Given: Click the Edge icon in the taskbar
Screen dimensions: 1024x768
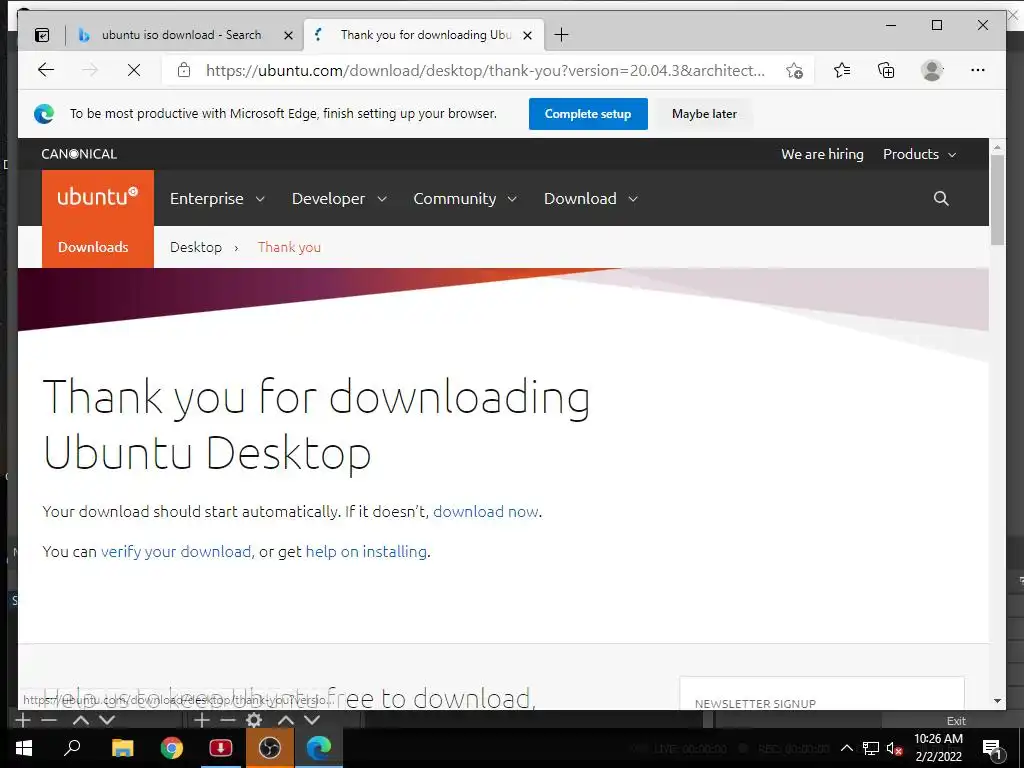Looking at the screenshot, I should pyautogui.click(x=319, y=748).
